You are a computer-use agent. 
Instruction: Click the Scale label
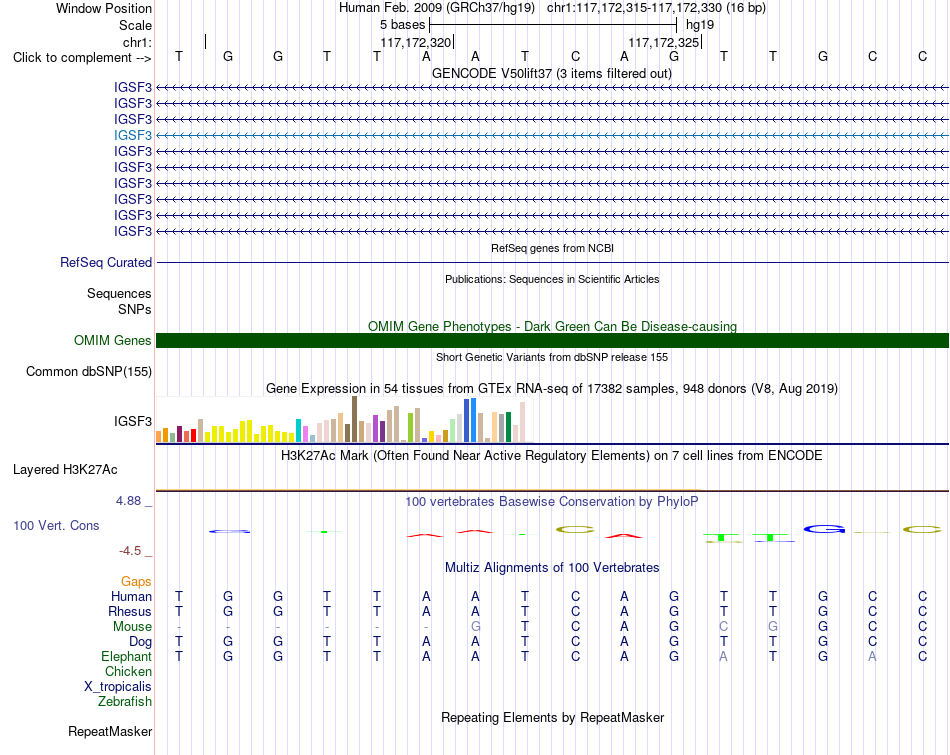tap(135, 25)
